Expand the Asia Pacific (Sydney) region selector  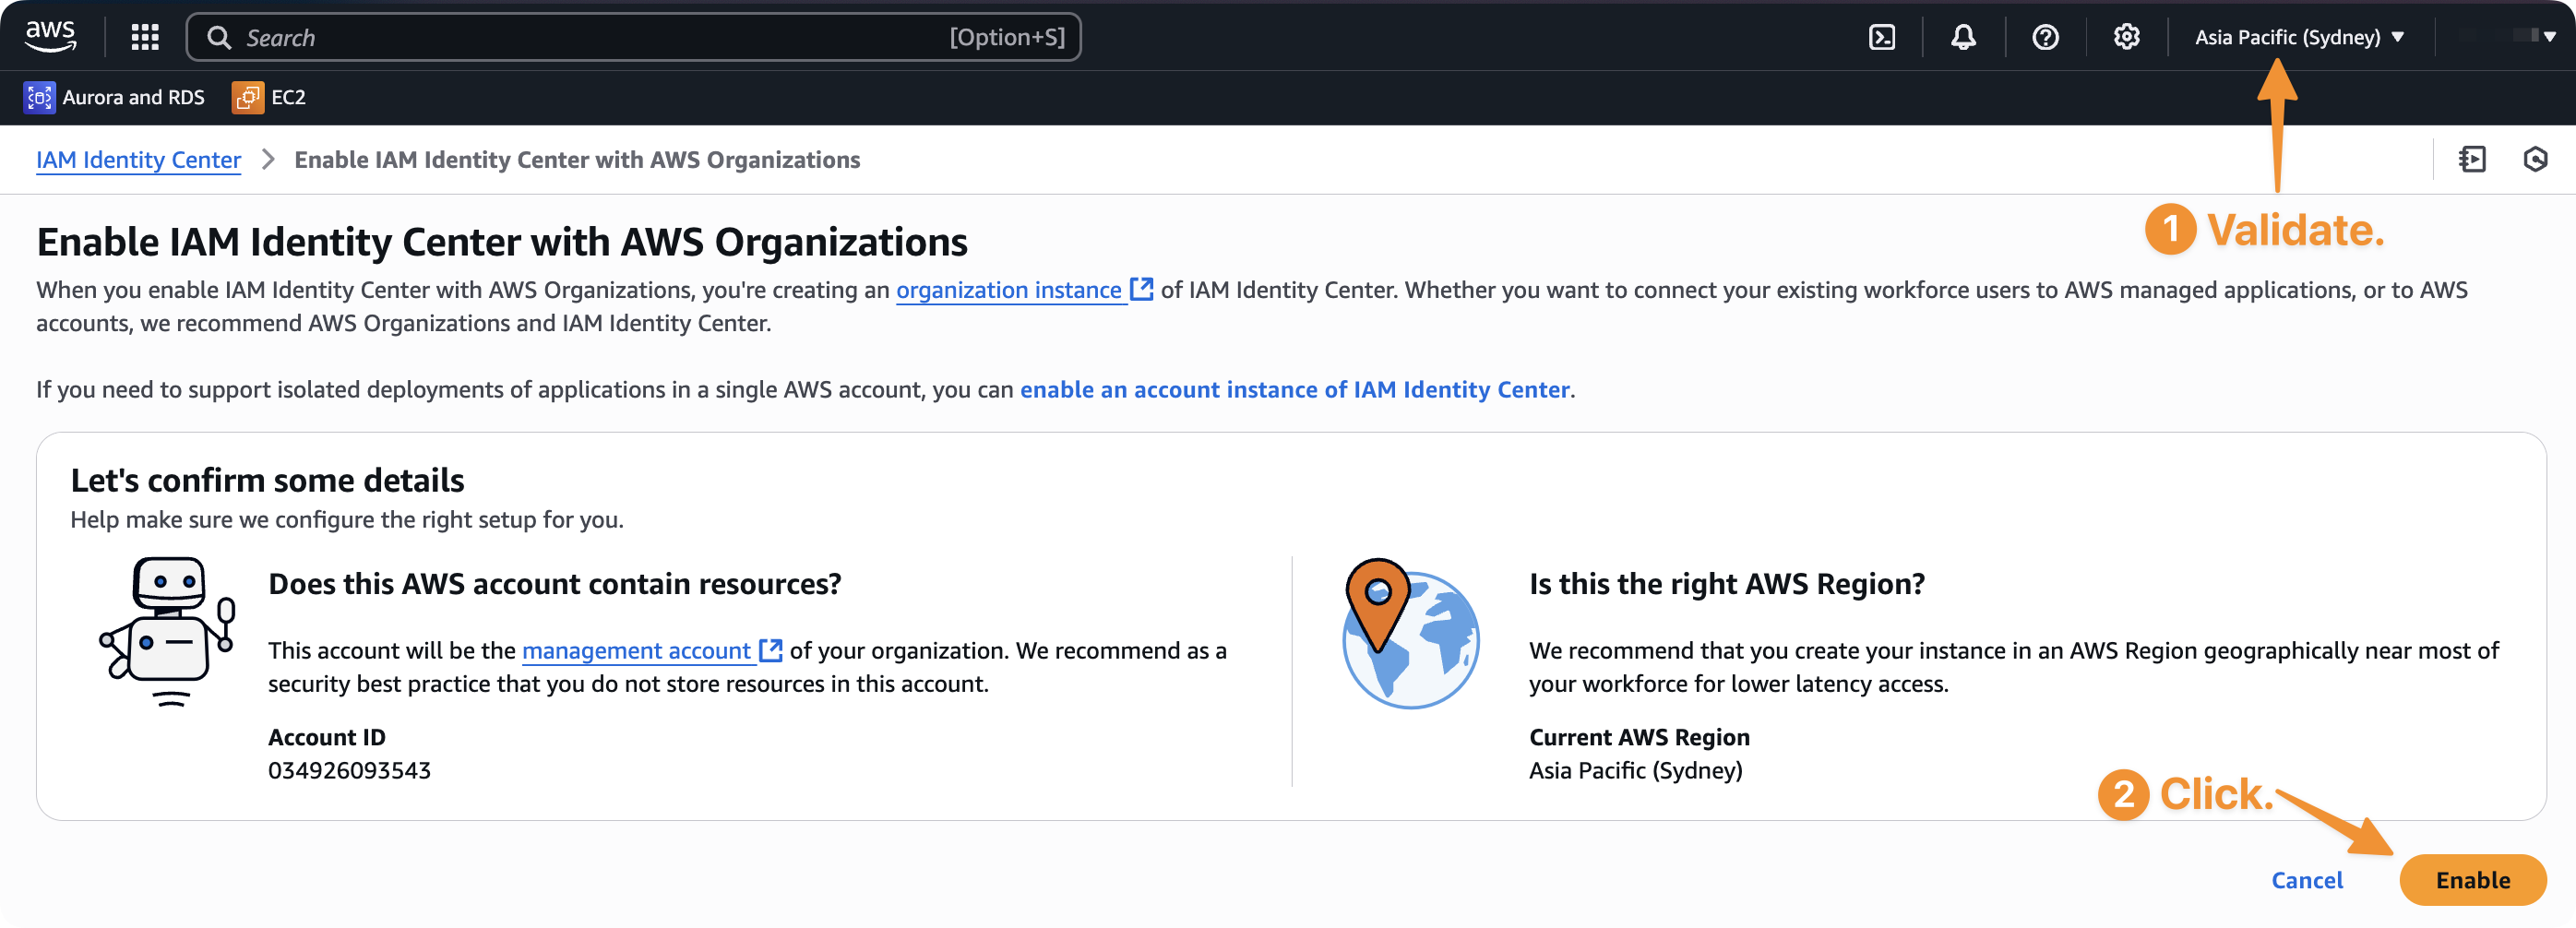pos(2292,37)
